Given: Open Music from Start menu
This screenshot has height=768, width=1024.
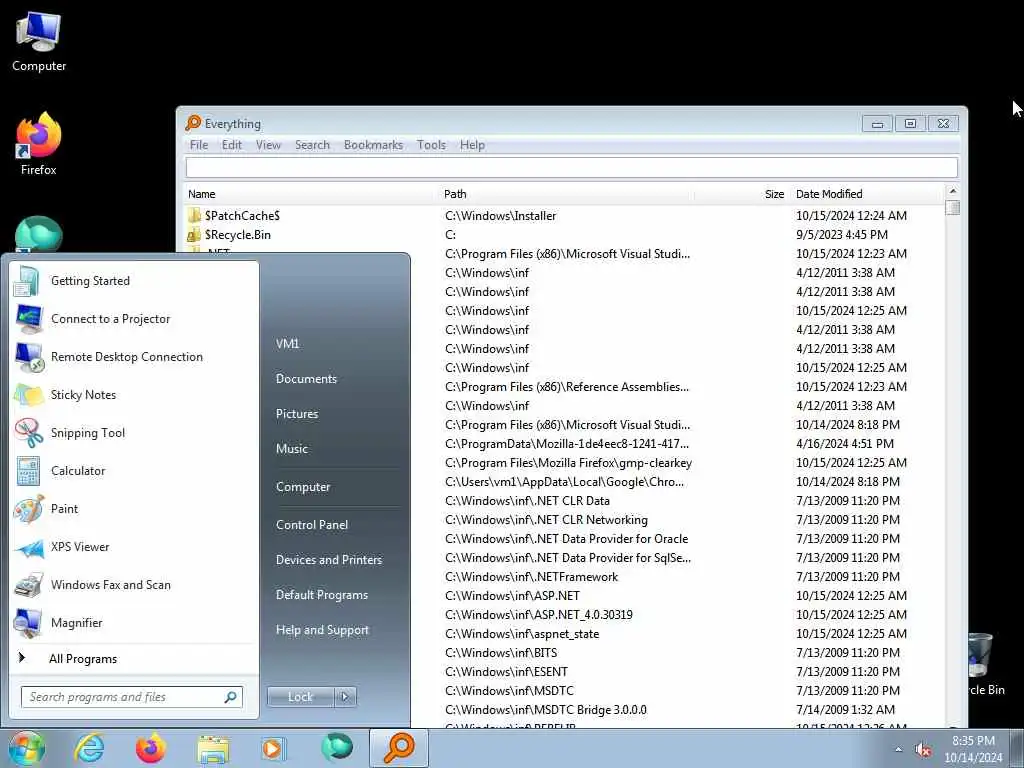Looking at the screenshot, I should [292, 449].
